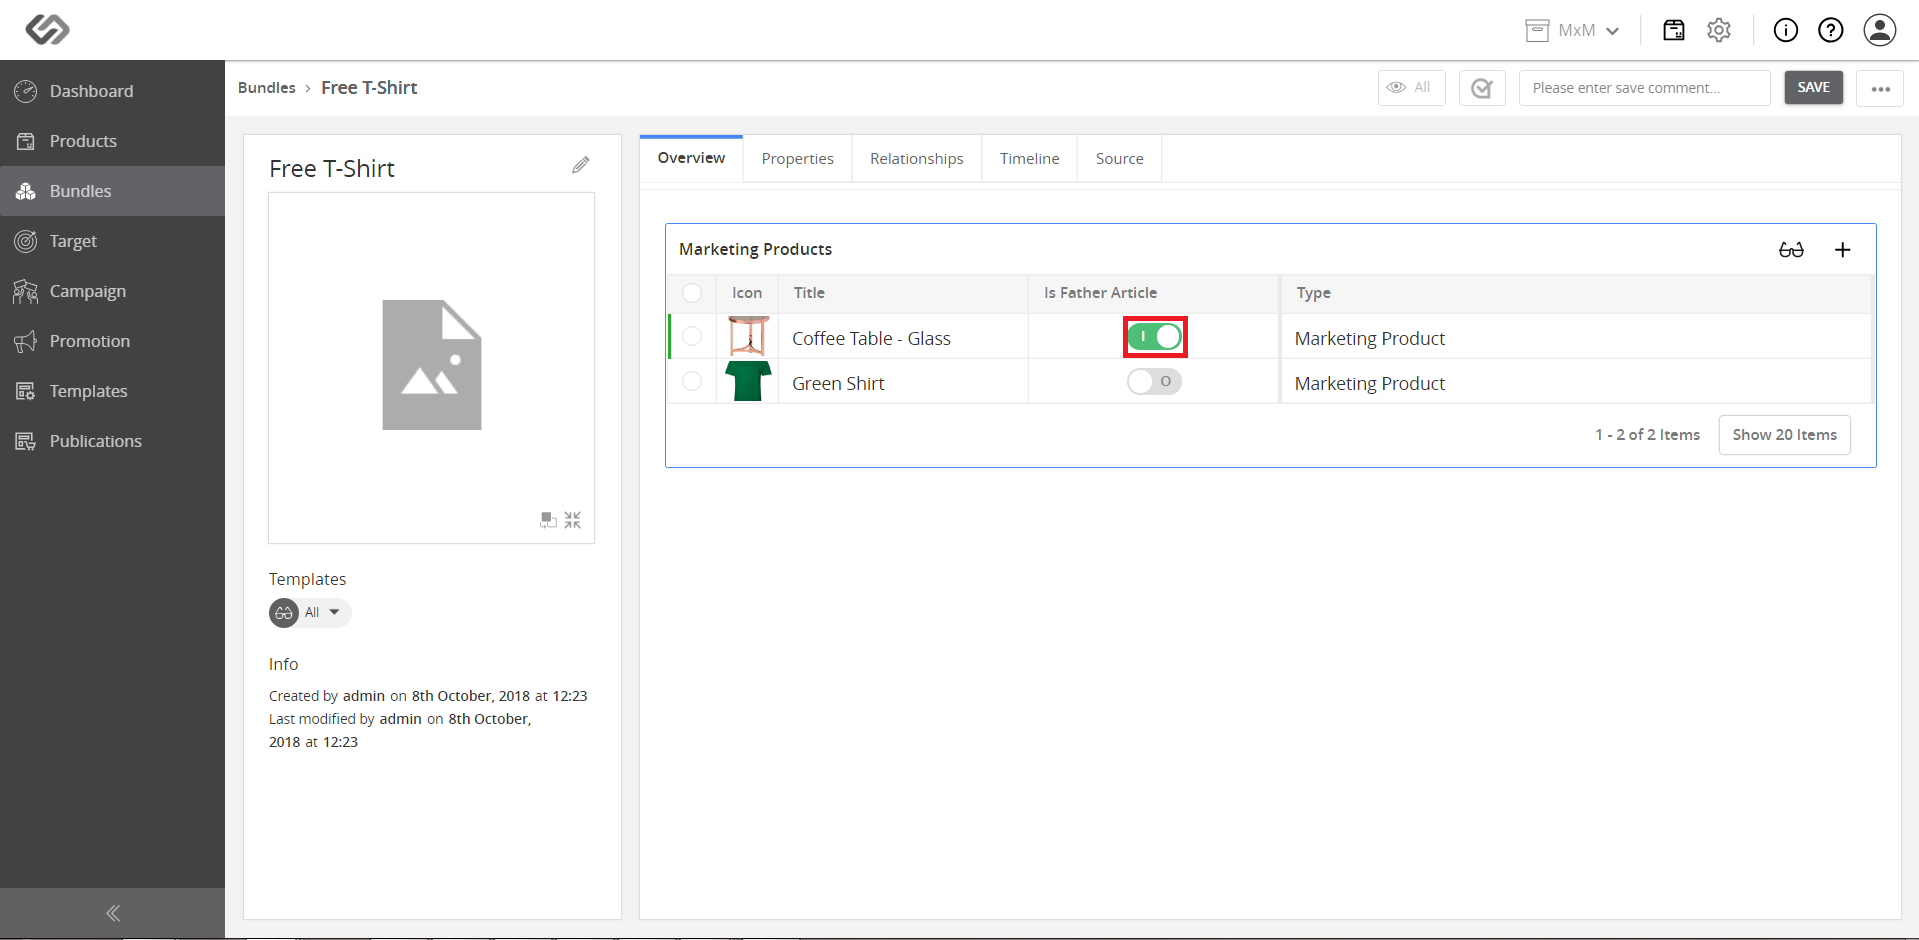
Task: Select Bundles in the sidebar
Action: point(112,191)
